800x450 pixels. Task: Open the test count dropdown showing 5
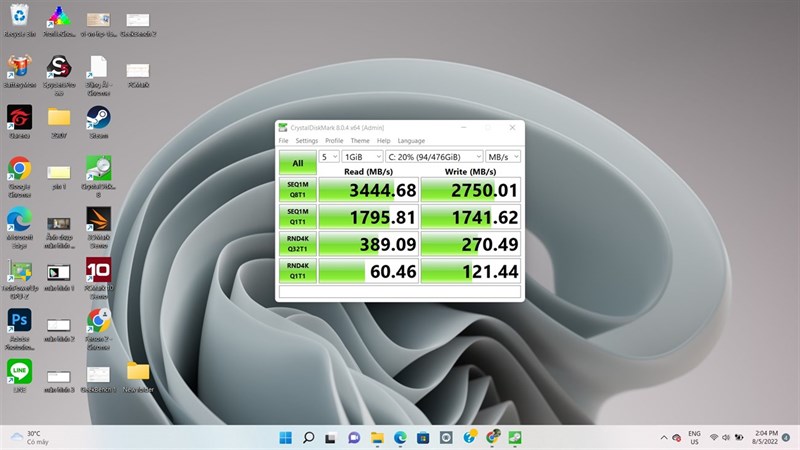[329, 157]
